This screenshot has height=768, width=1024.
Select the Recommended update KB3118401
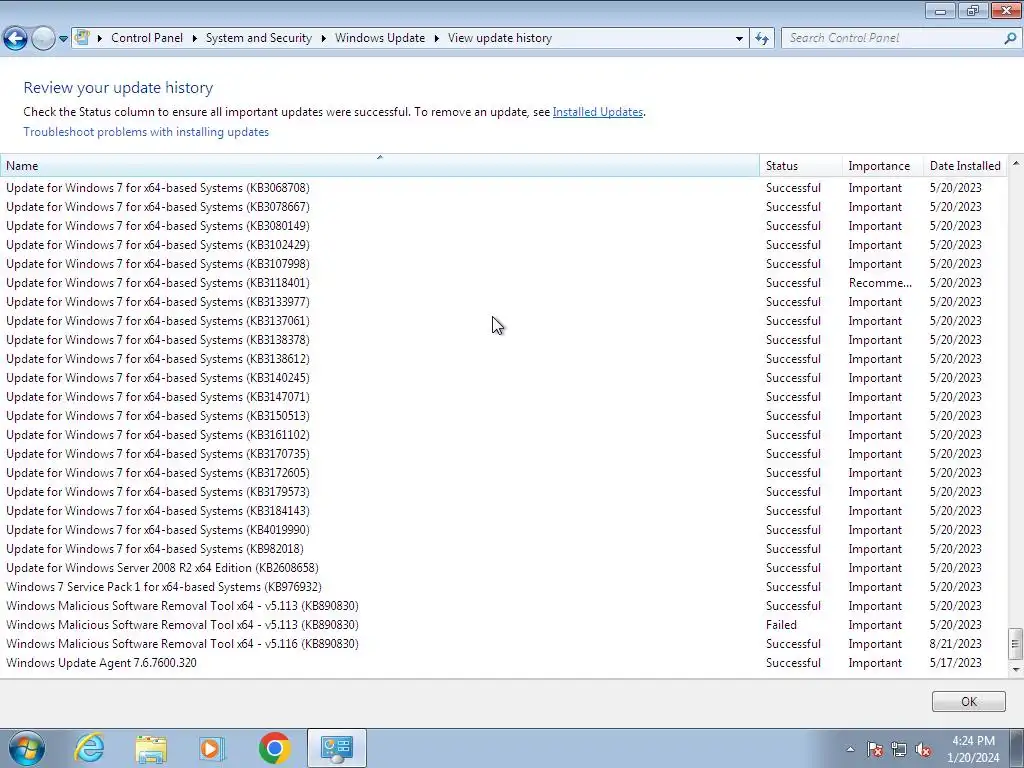504,282
